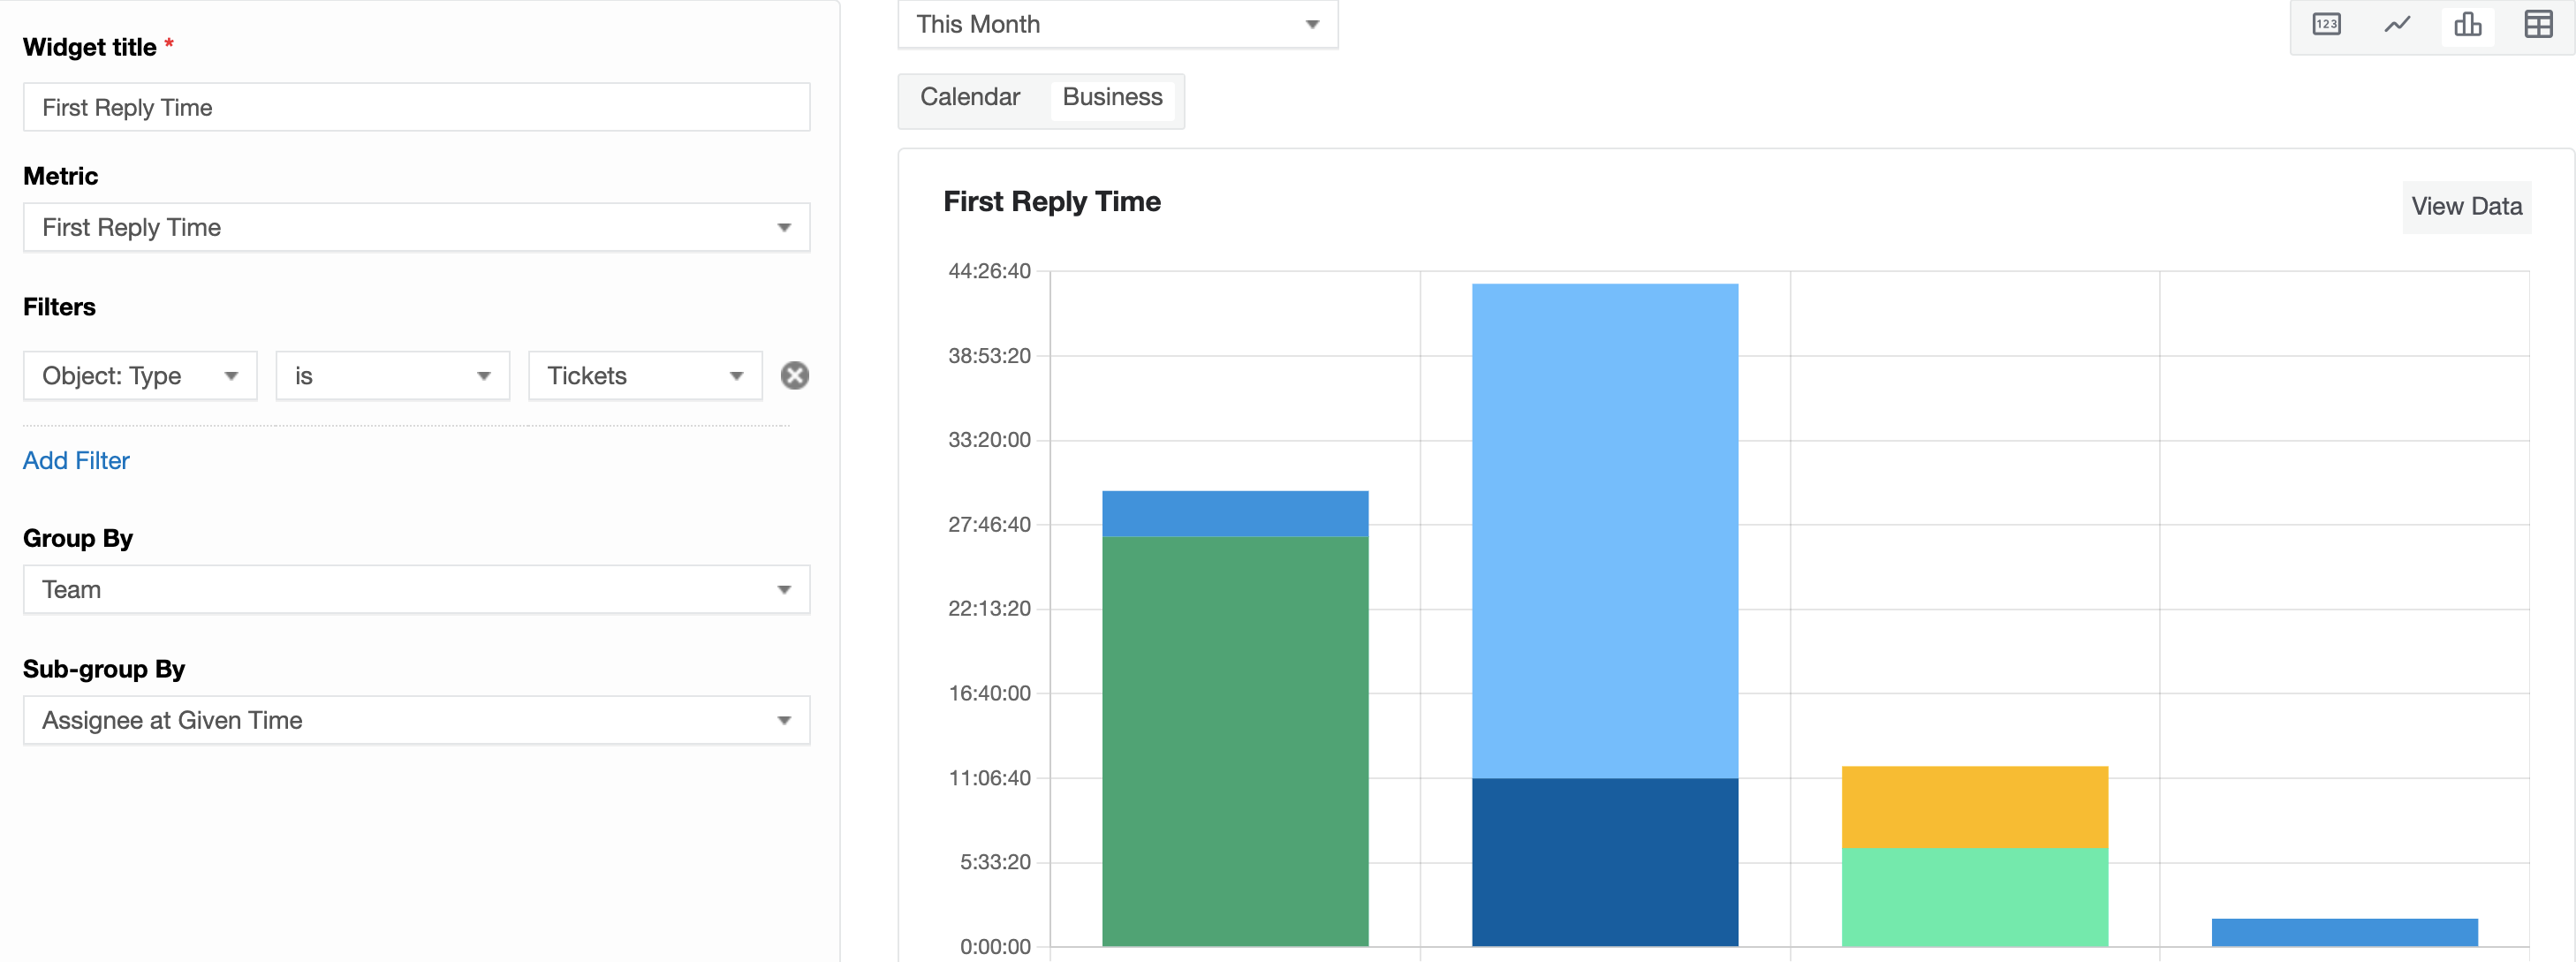Open Sub-group By Assignee at Given Time dropdown
Viewport: 2576px width, 962px height.
[416, 720]
